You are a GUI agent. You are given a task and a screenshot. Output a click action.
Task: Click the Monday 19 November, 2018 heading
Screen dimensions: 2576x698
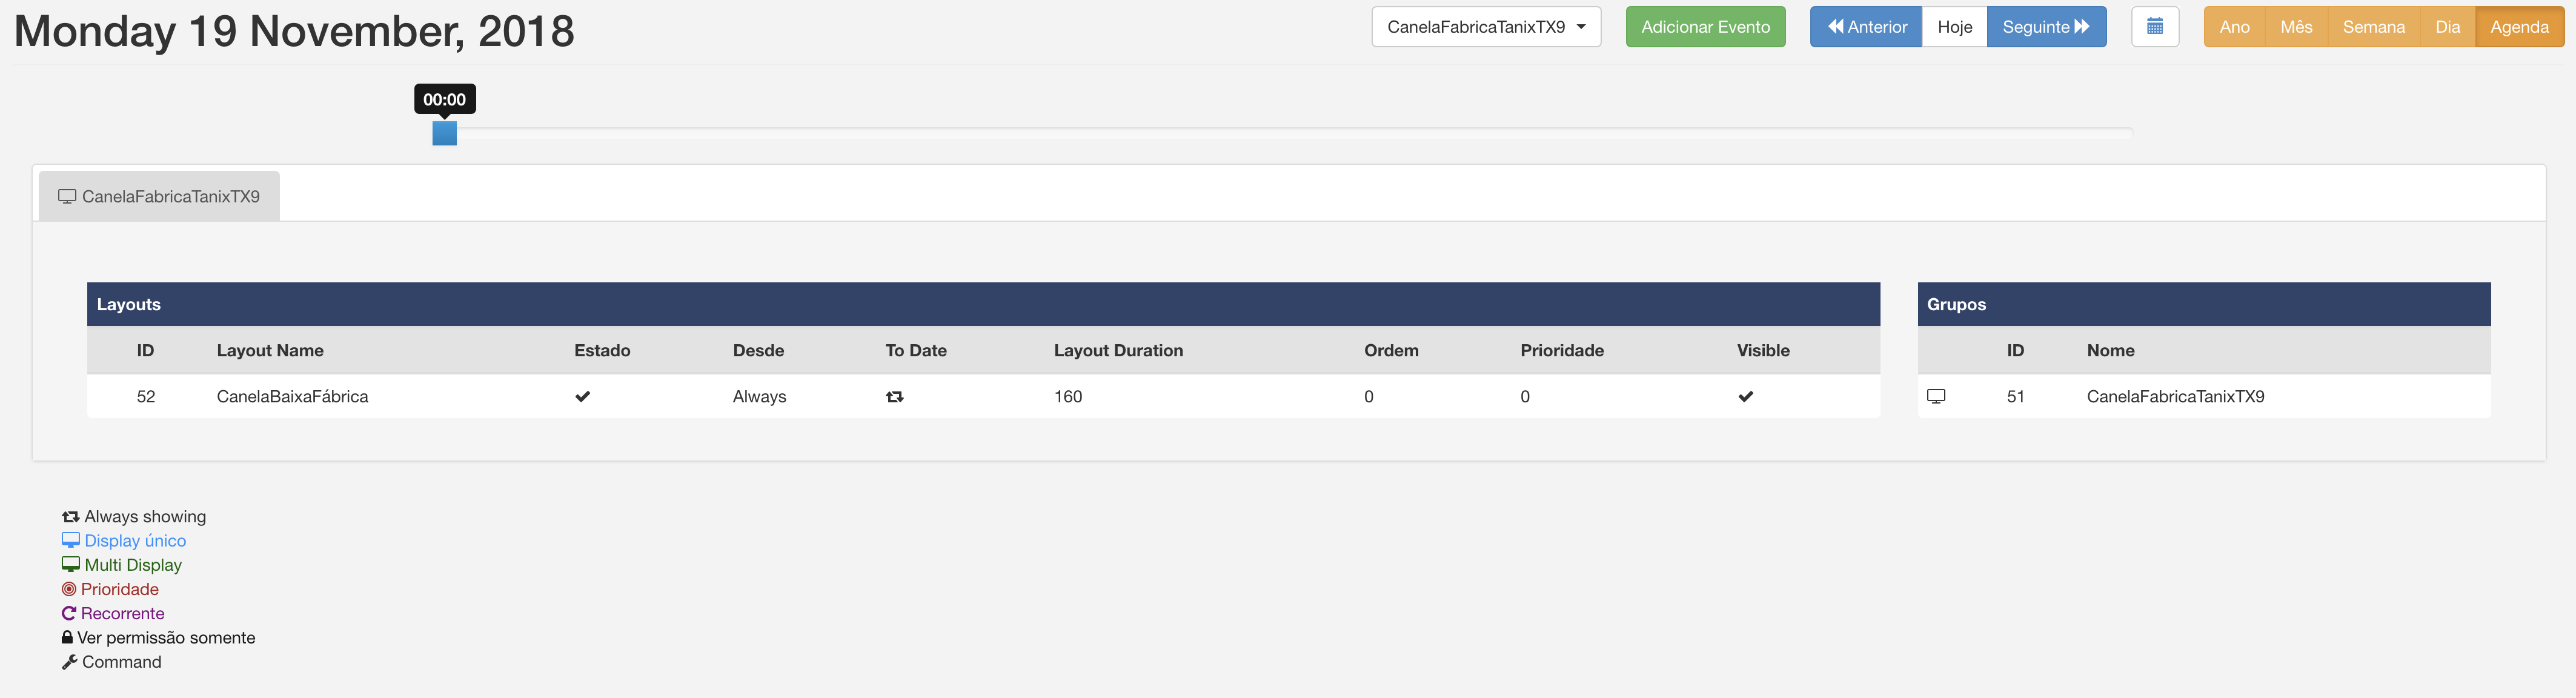[x=294, y=31]
